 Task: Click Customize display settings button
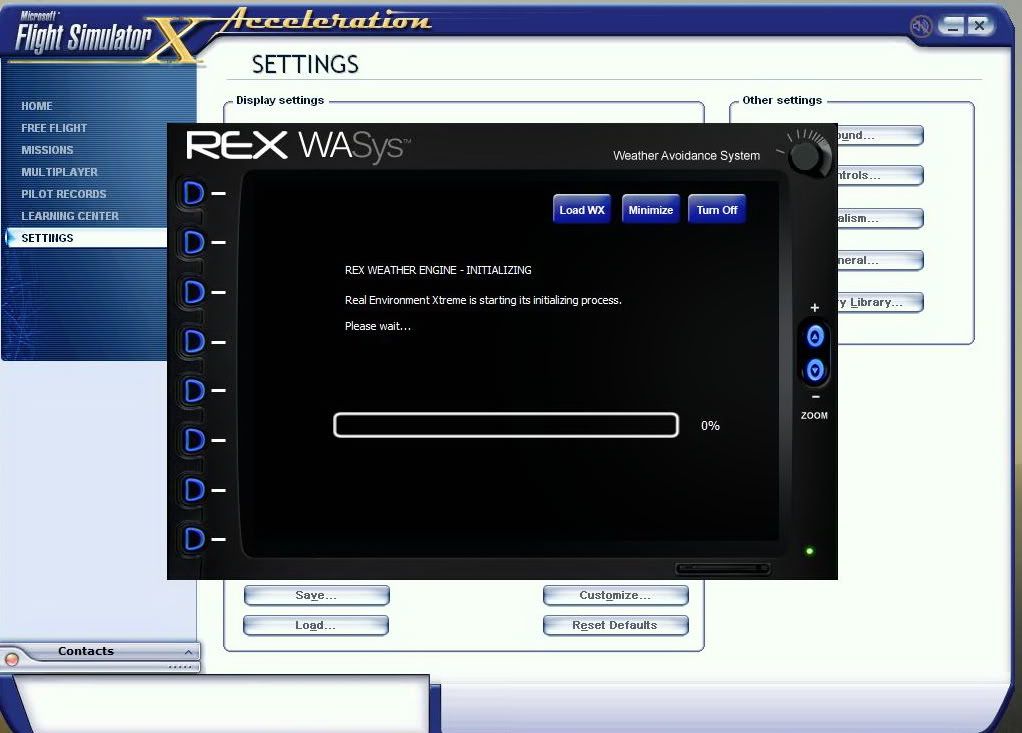point(615,596)
